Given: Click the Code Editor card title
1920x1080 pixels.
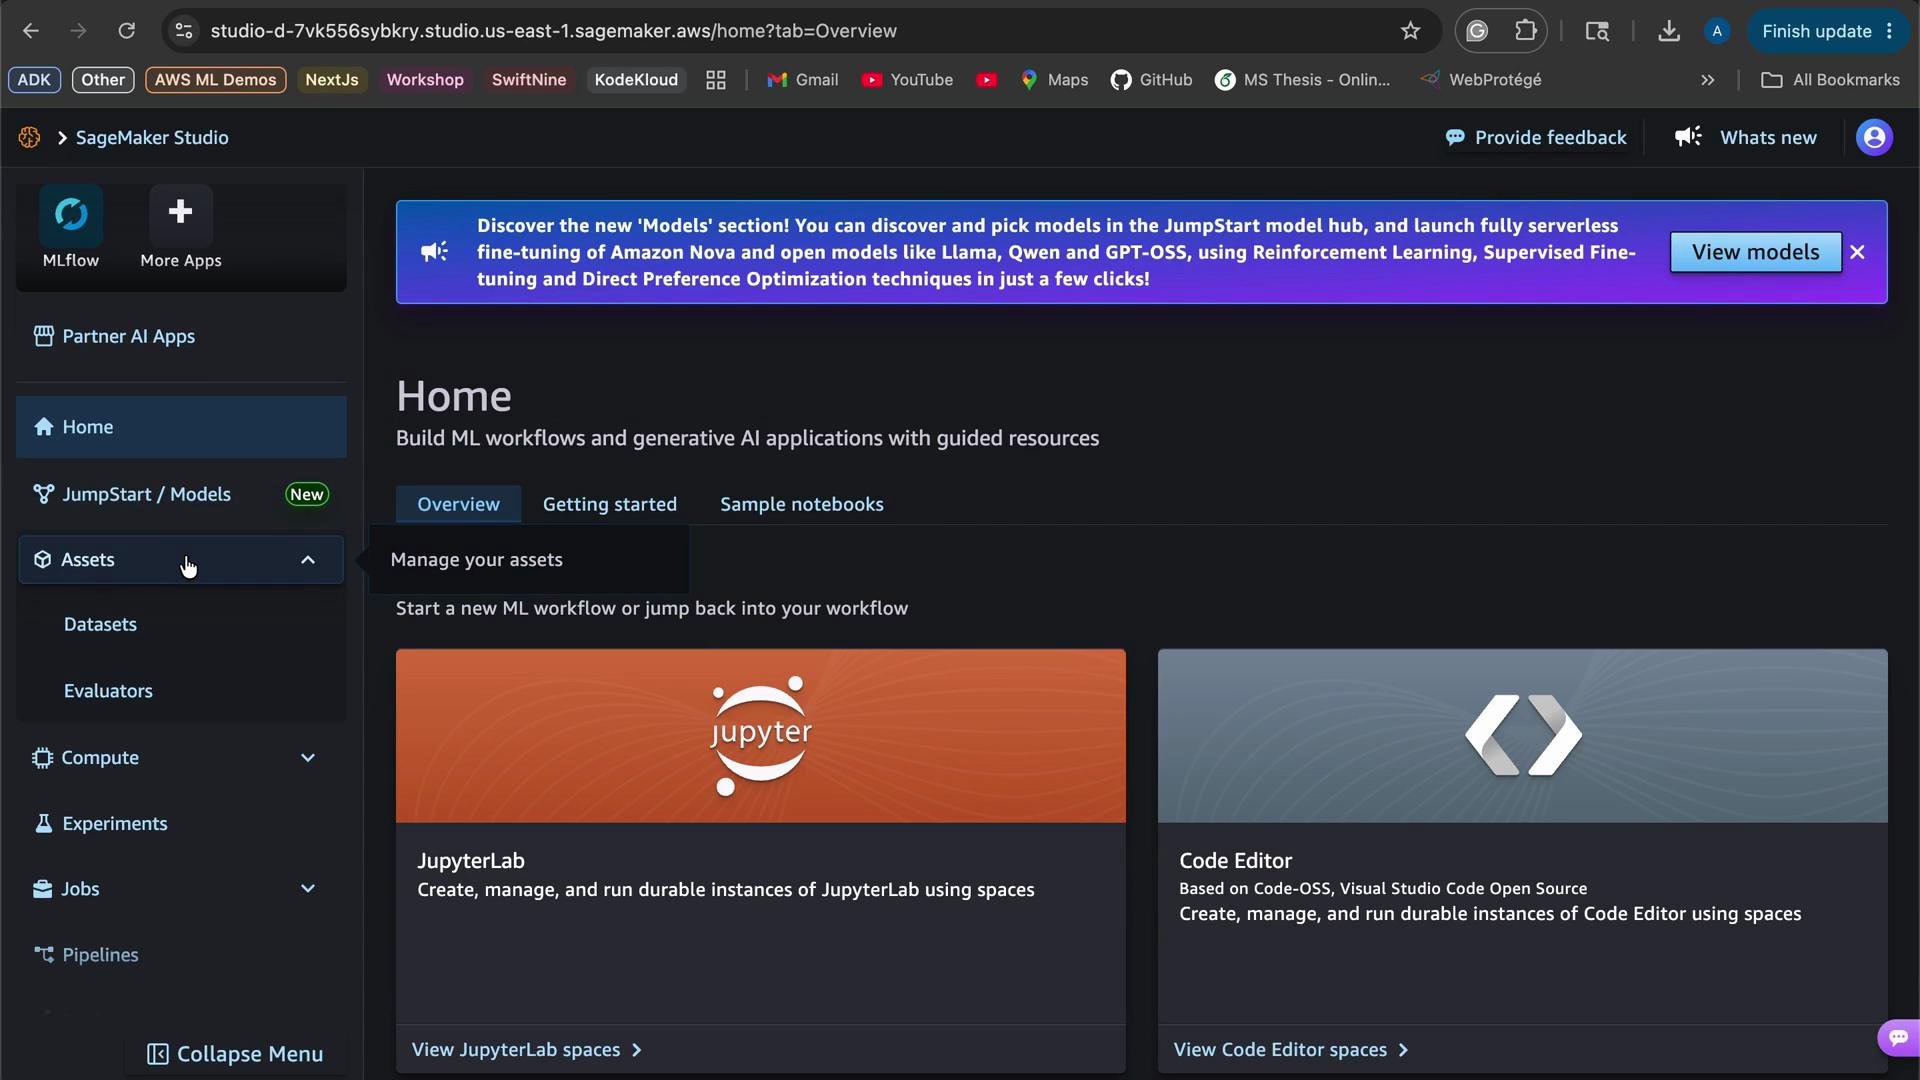Looking at the screenshot, I should coord(1235,861).
